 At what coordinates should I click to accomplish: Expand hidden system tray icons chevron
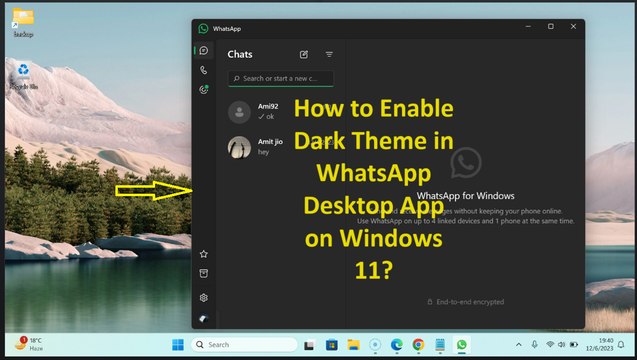coord(519,345)
